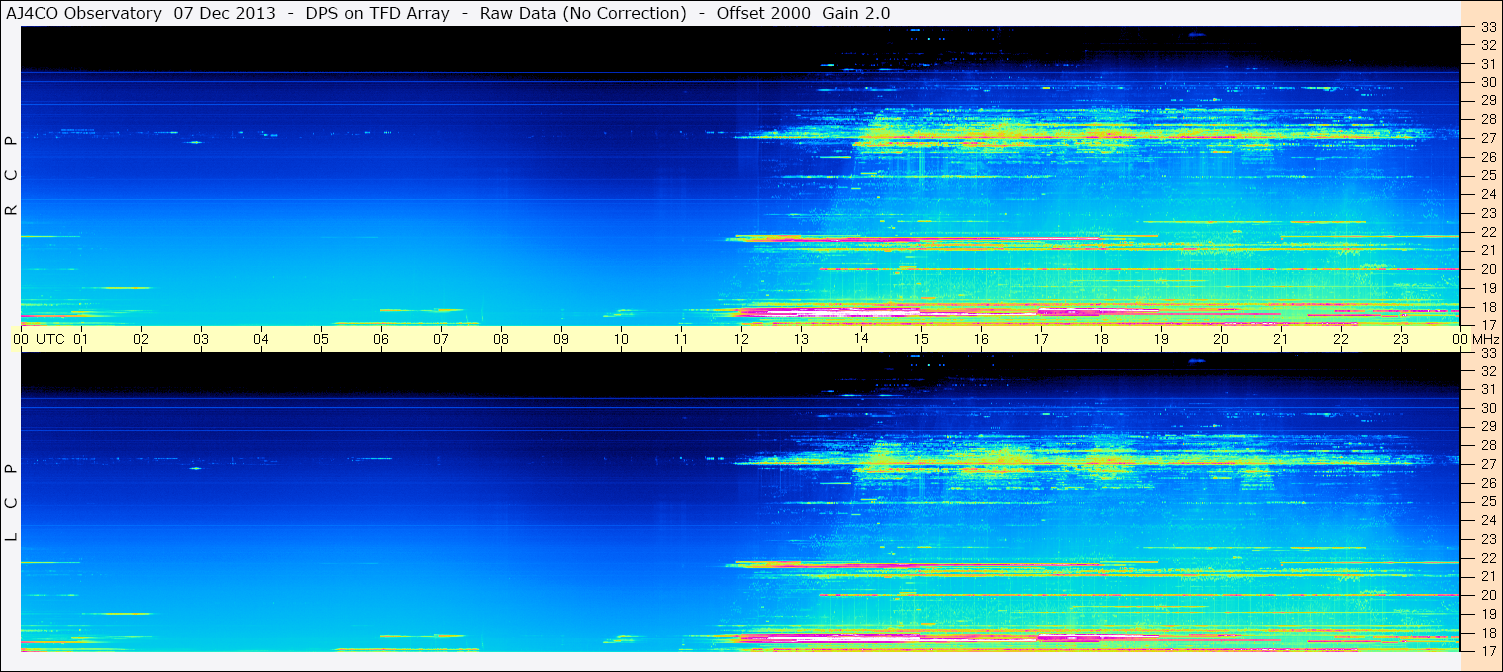Image resolution: width=1503 pixels, height=672 pixels.
Task: Click the 27 MHz label on RCP scale
Action: pos(1487,138)
